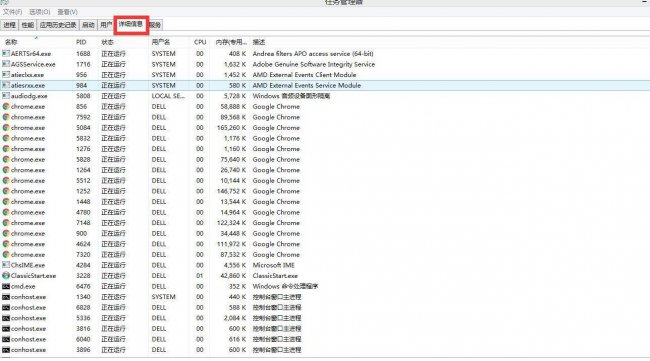Click the ChsIME.exe process icon

6,265
